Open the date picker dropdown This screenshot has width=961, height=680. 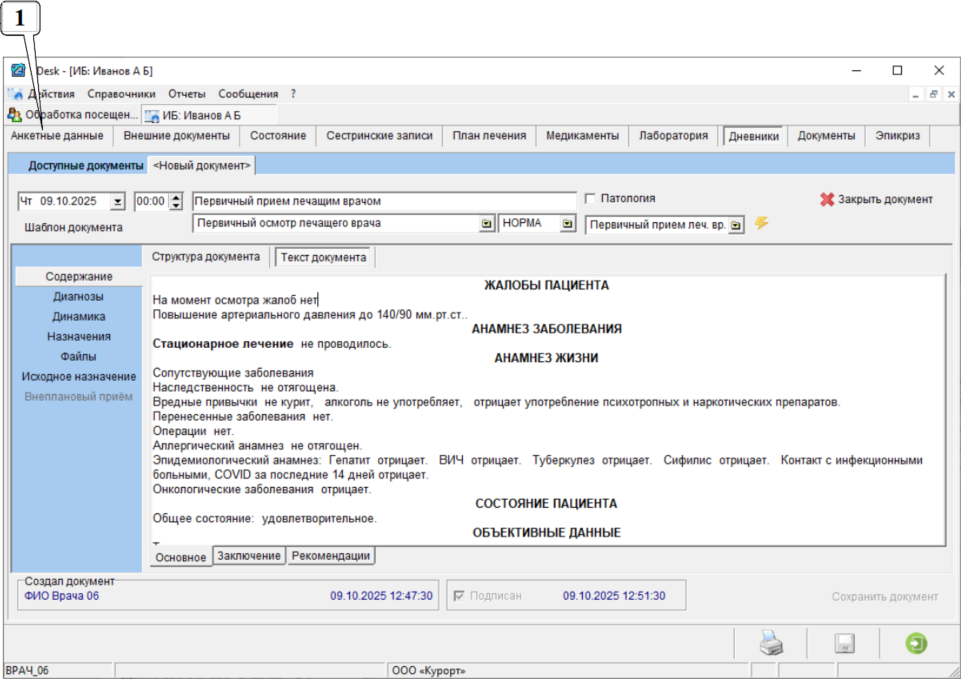(x=118, y=201)
